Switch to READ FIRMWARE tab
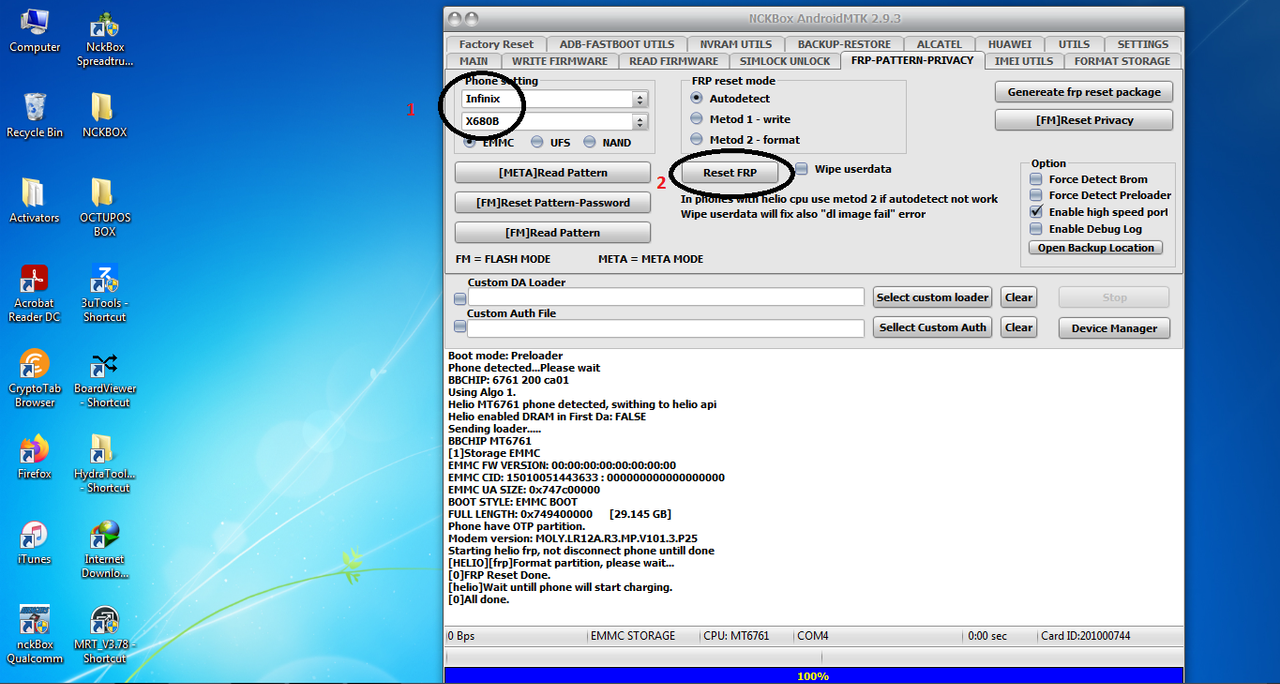 (674, 61)
